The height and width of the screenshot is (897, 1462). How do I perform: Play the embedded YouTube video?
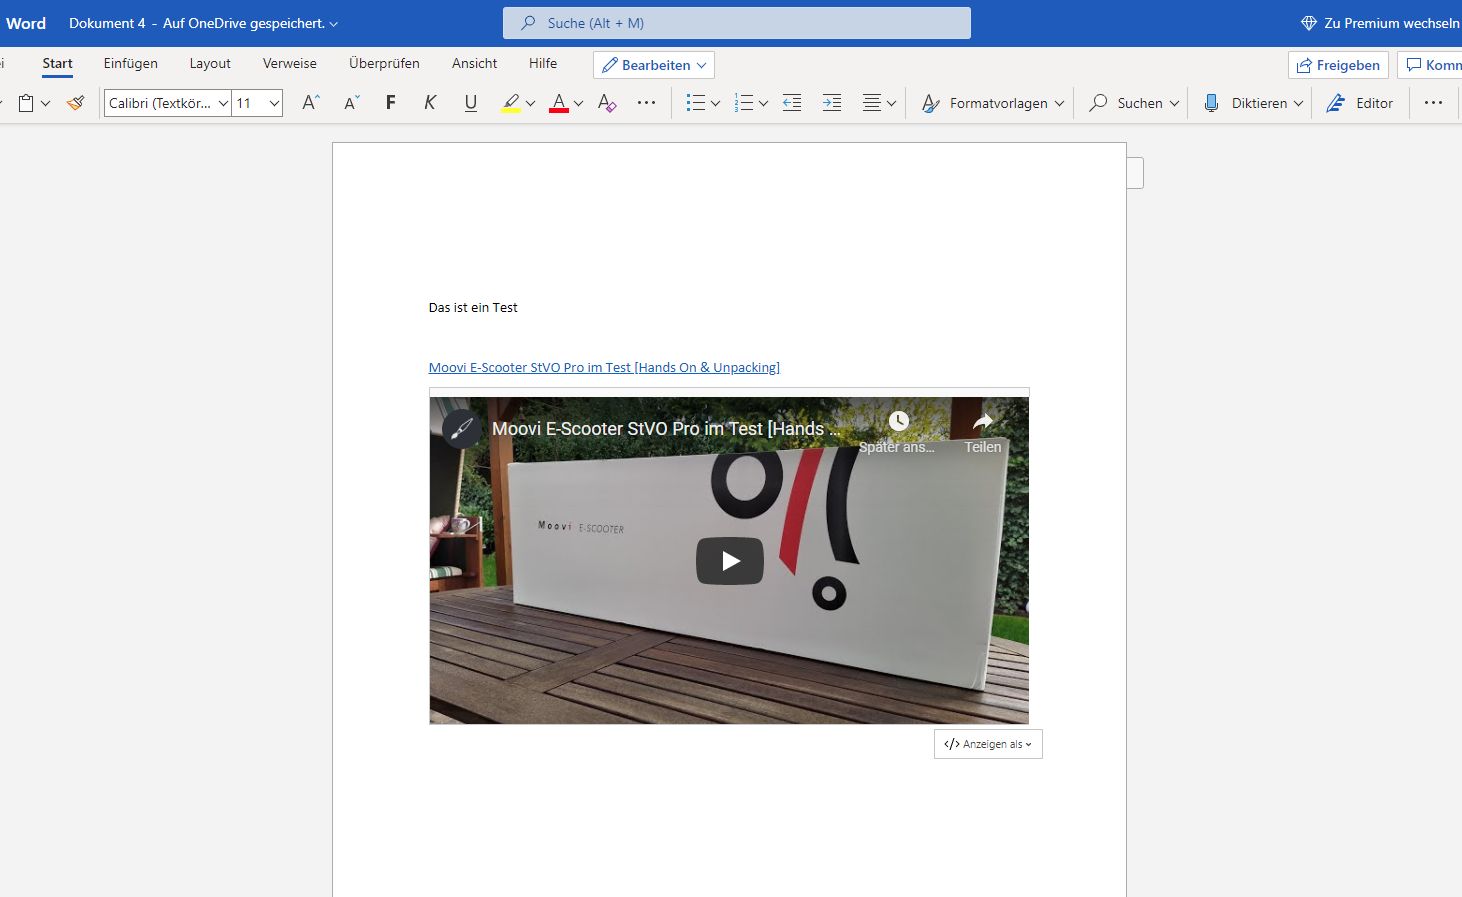[730, 561]
